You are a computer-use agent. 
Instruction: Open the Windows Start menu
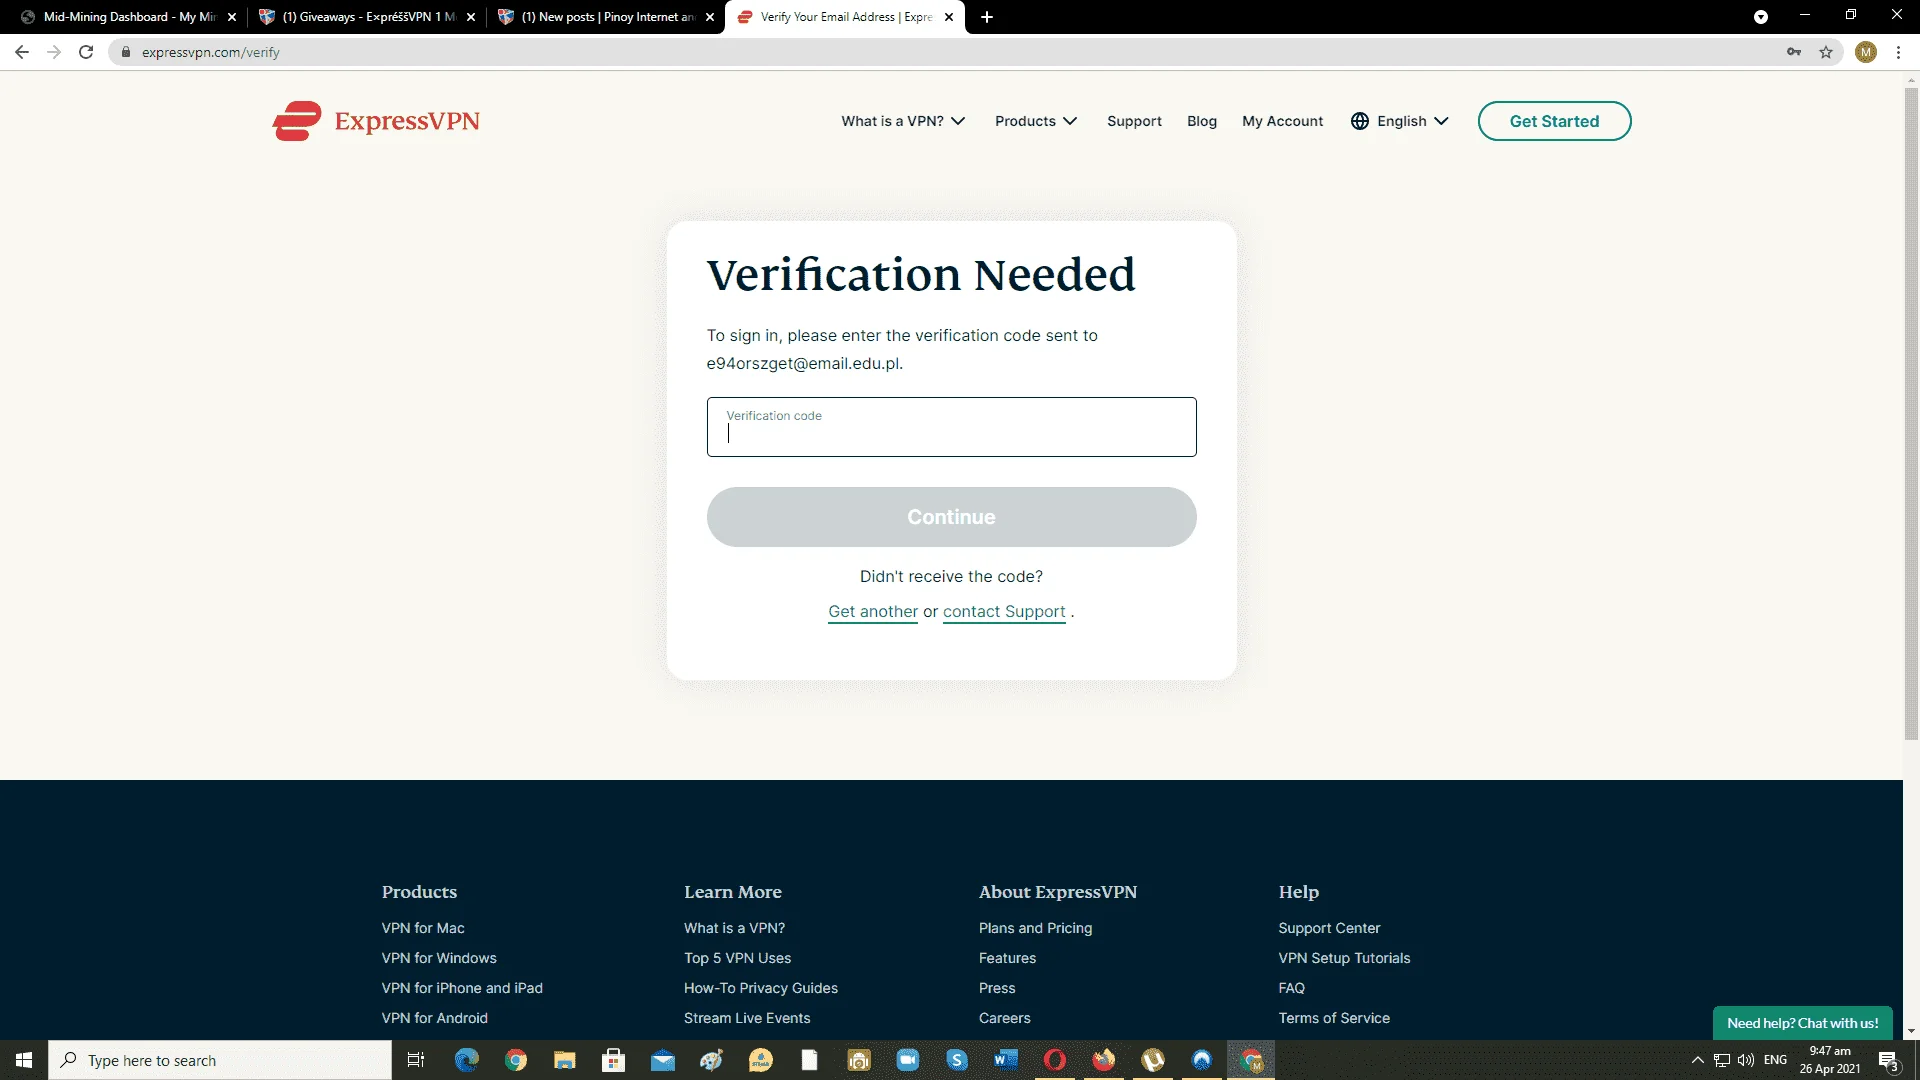[x=24, y=1060]
